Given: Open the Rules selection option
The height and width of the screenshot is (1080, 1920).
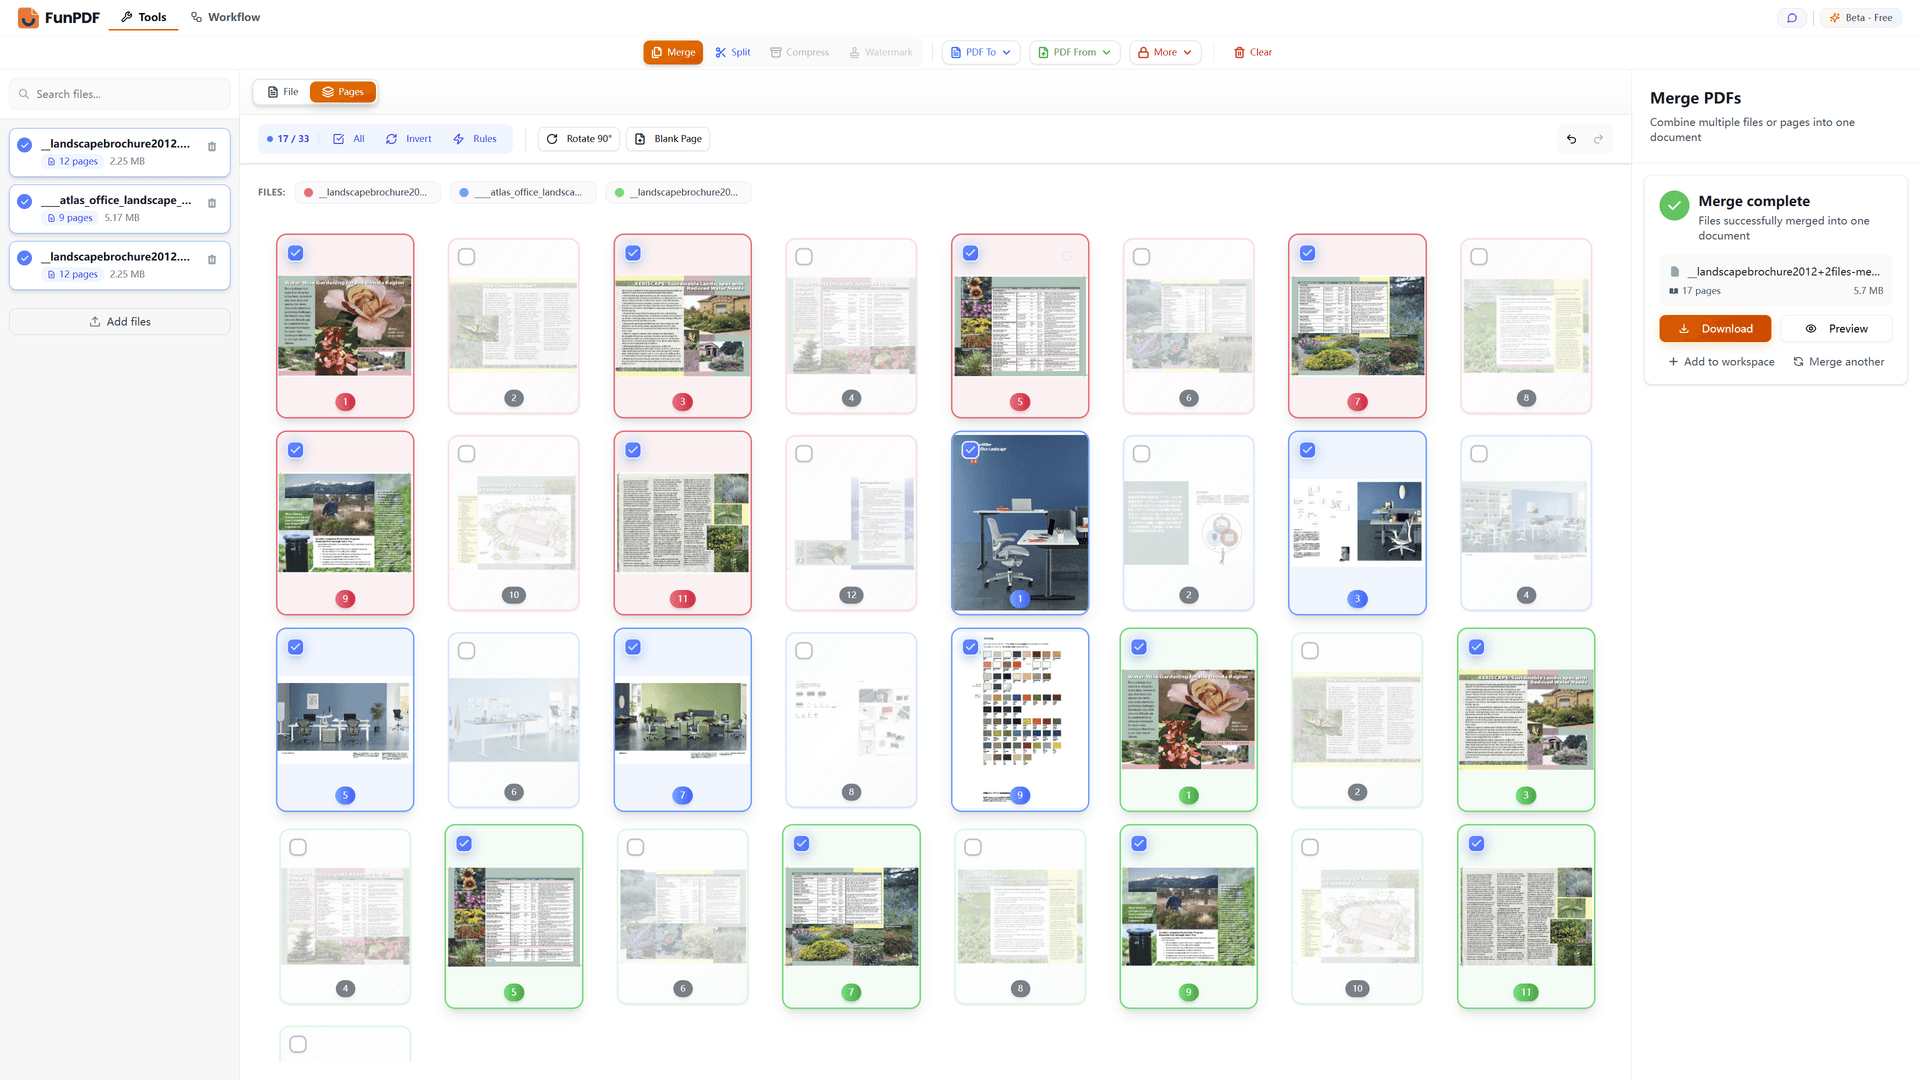Looking at the screenshot, I should coord(476,138).
